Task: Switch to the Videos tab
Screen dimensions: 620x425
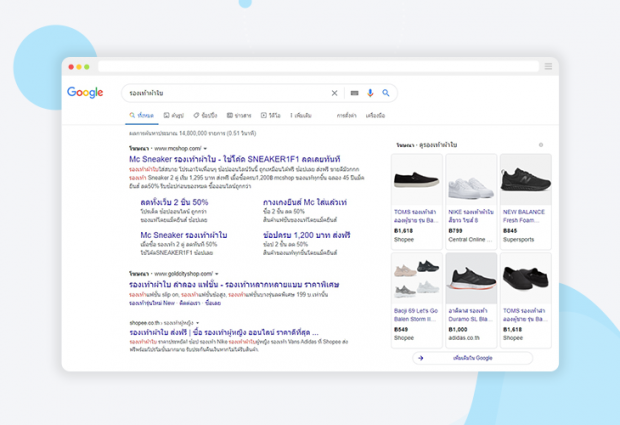Action: [x=270, y=115]
